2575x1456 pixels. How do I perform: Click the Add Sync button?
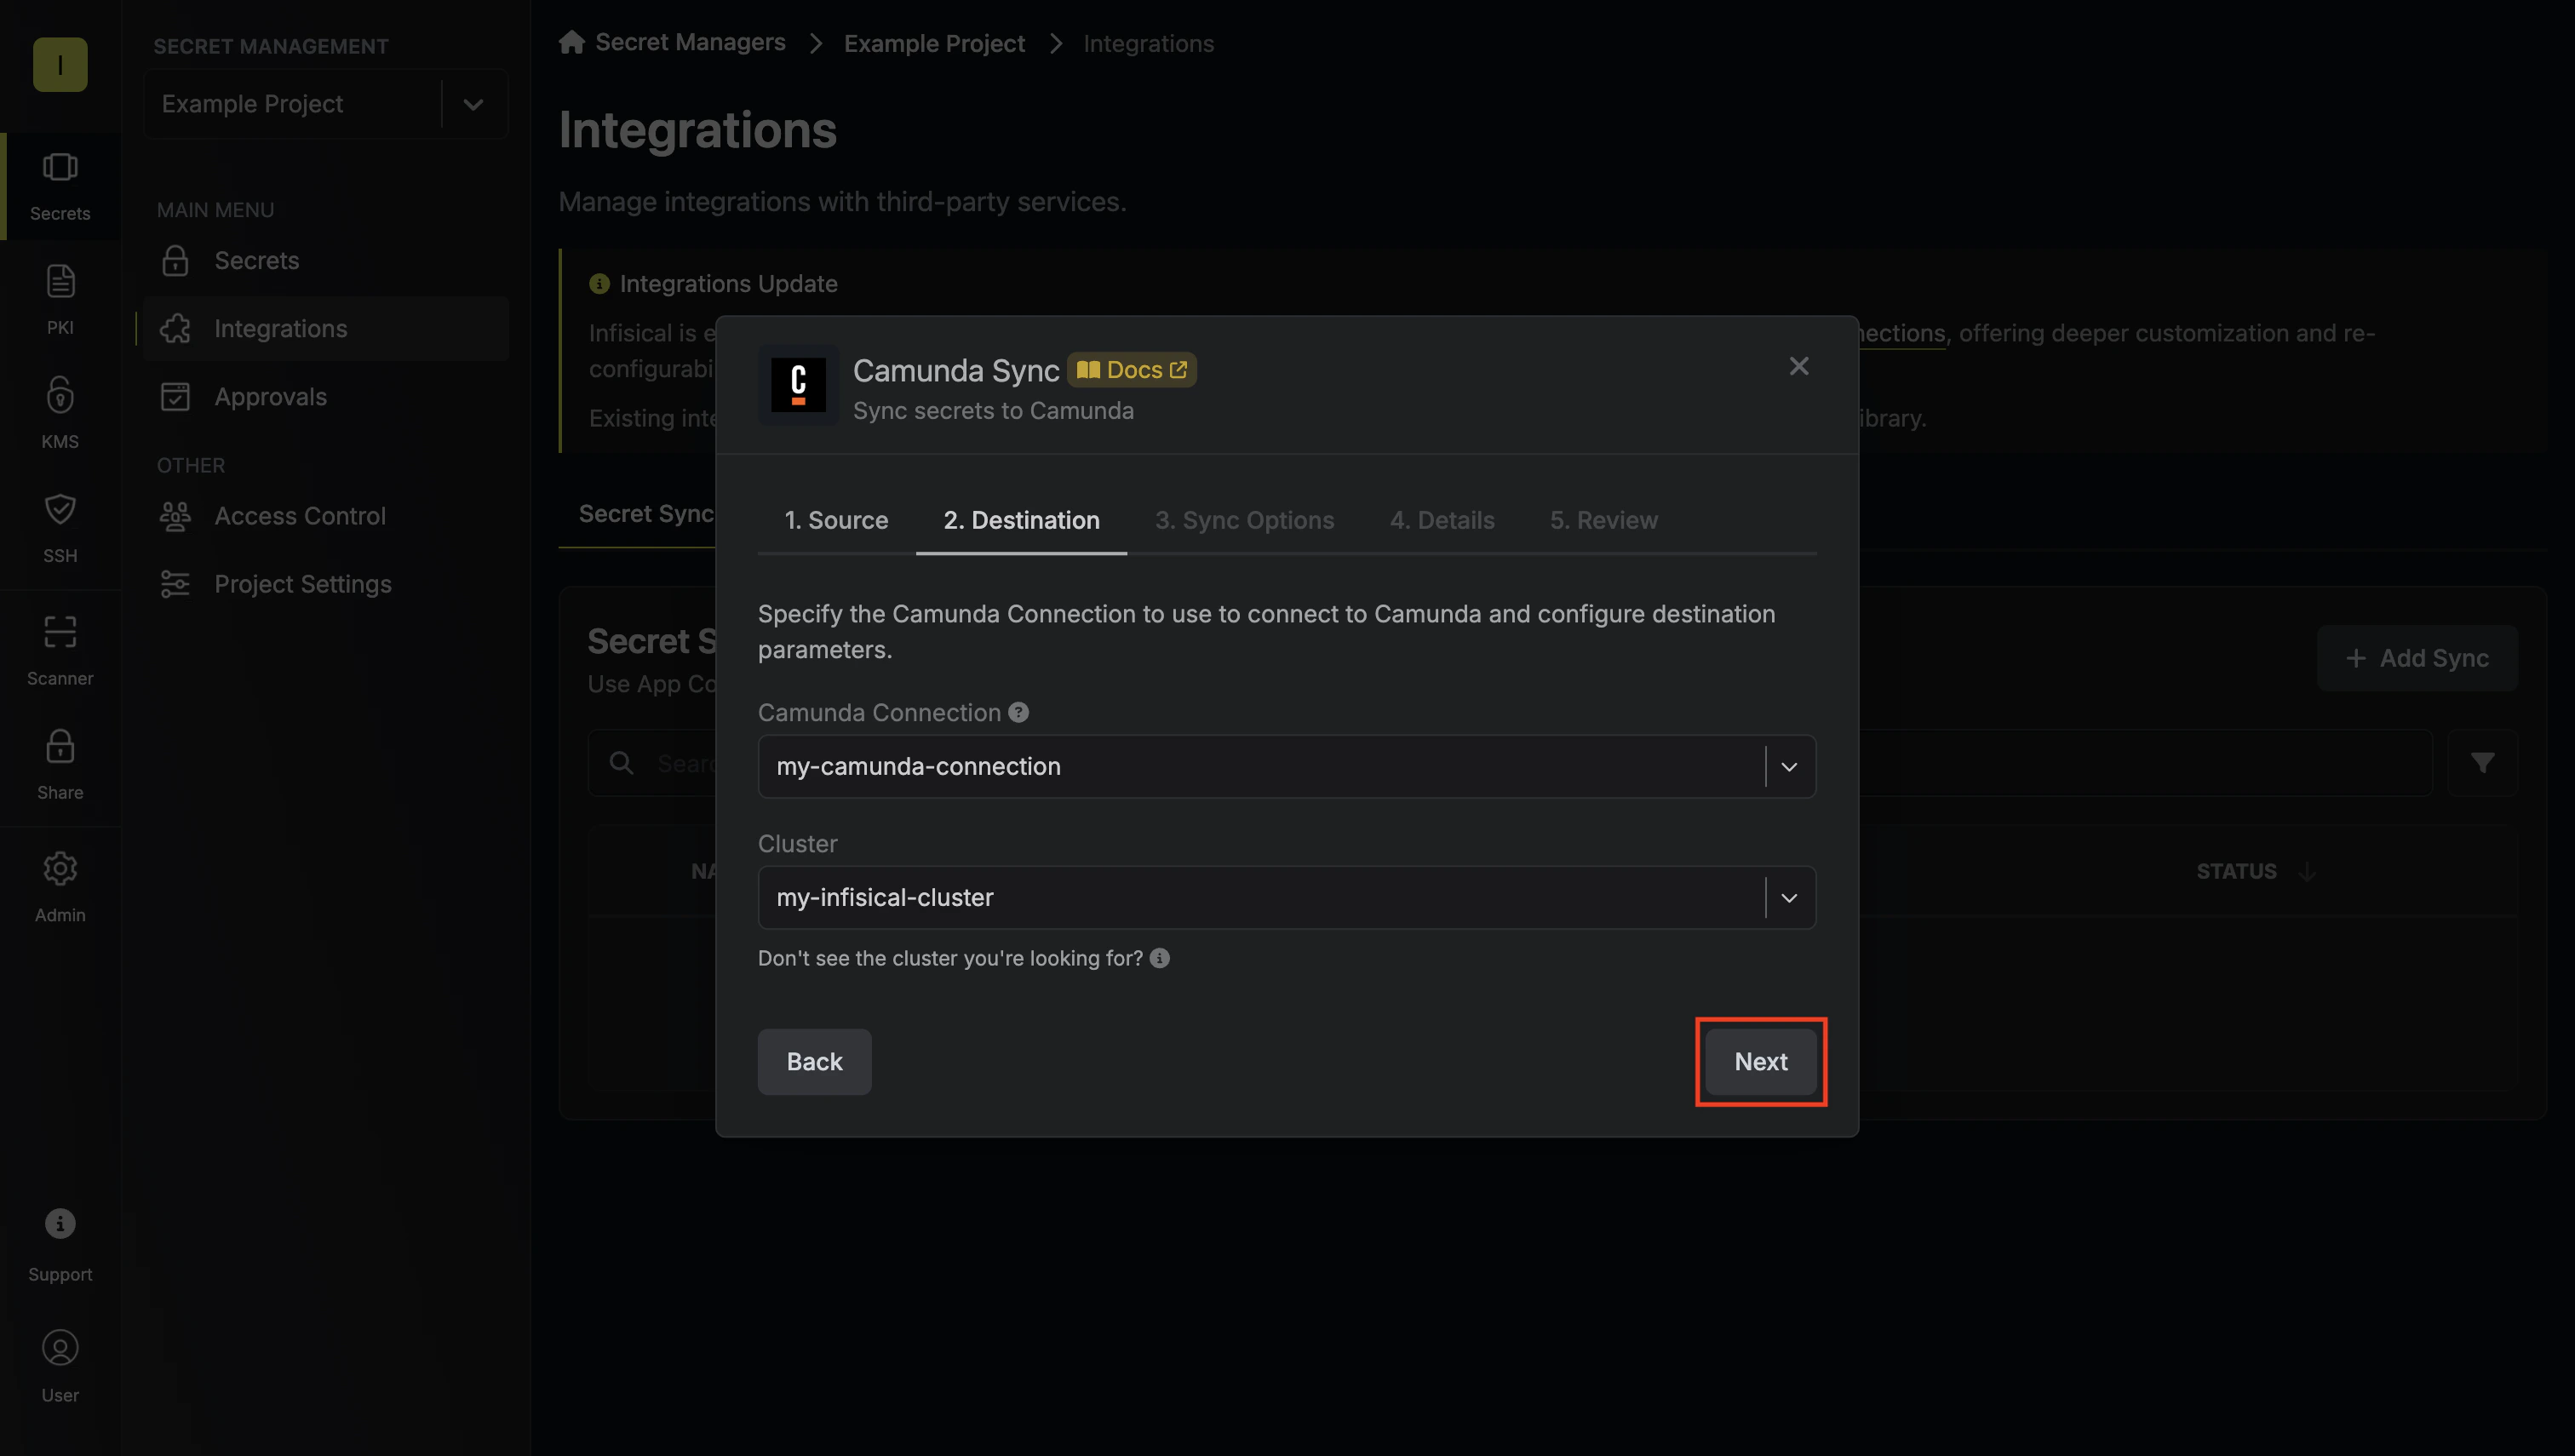(2417, 658)
